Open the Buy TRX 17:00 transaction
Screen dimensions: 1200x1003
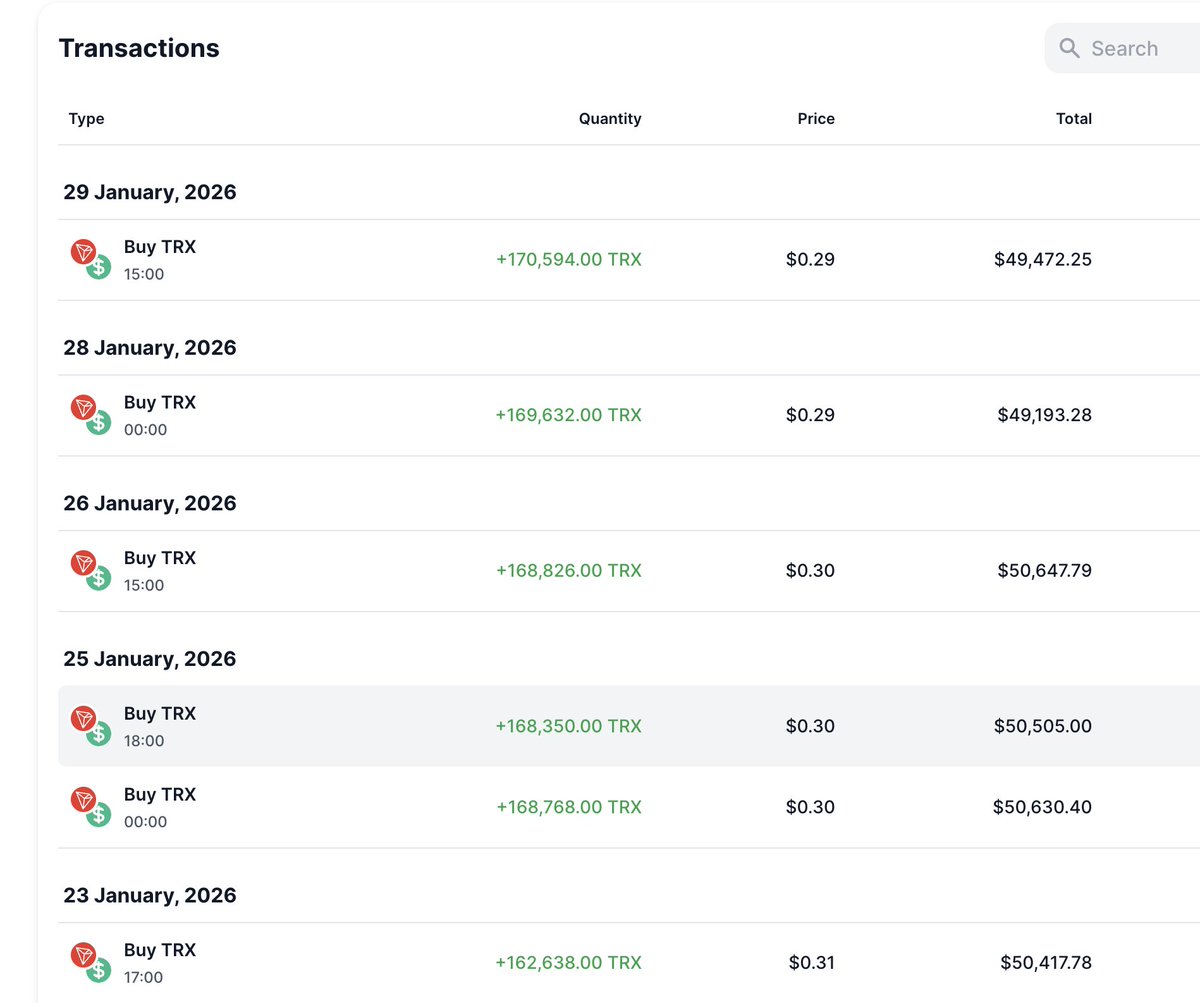[160, 951]
